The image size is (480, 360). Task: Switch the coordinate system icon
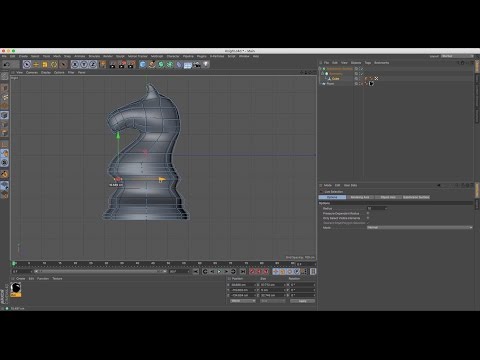pos(103,64)
